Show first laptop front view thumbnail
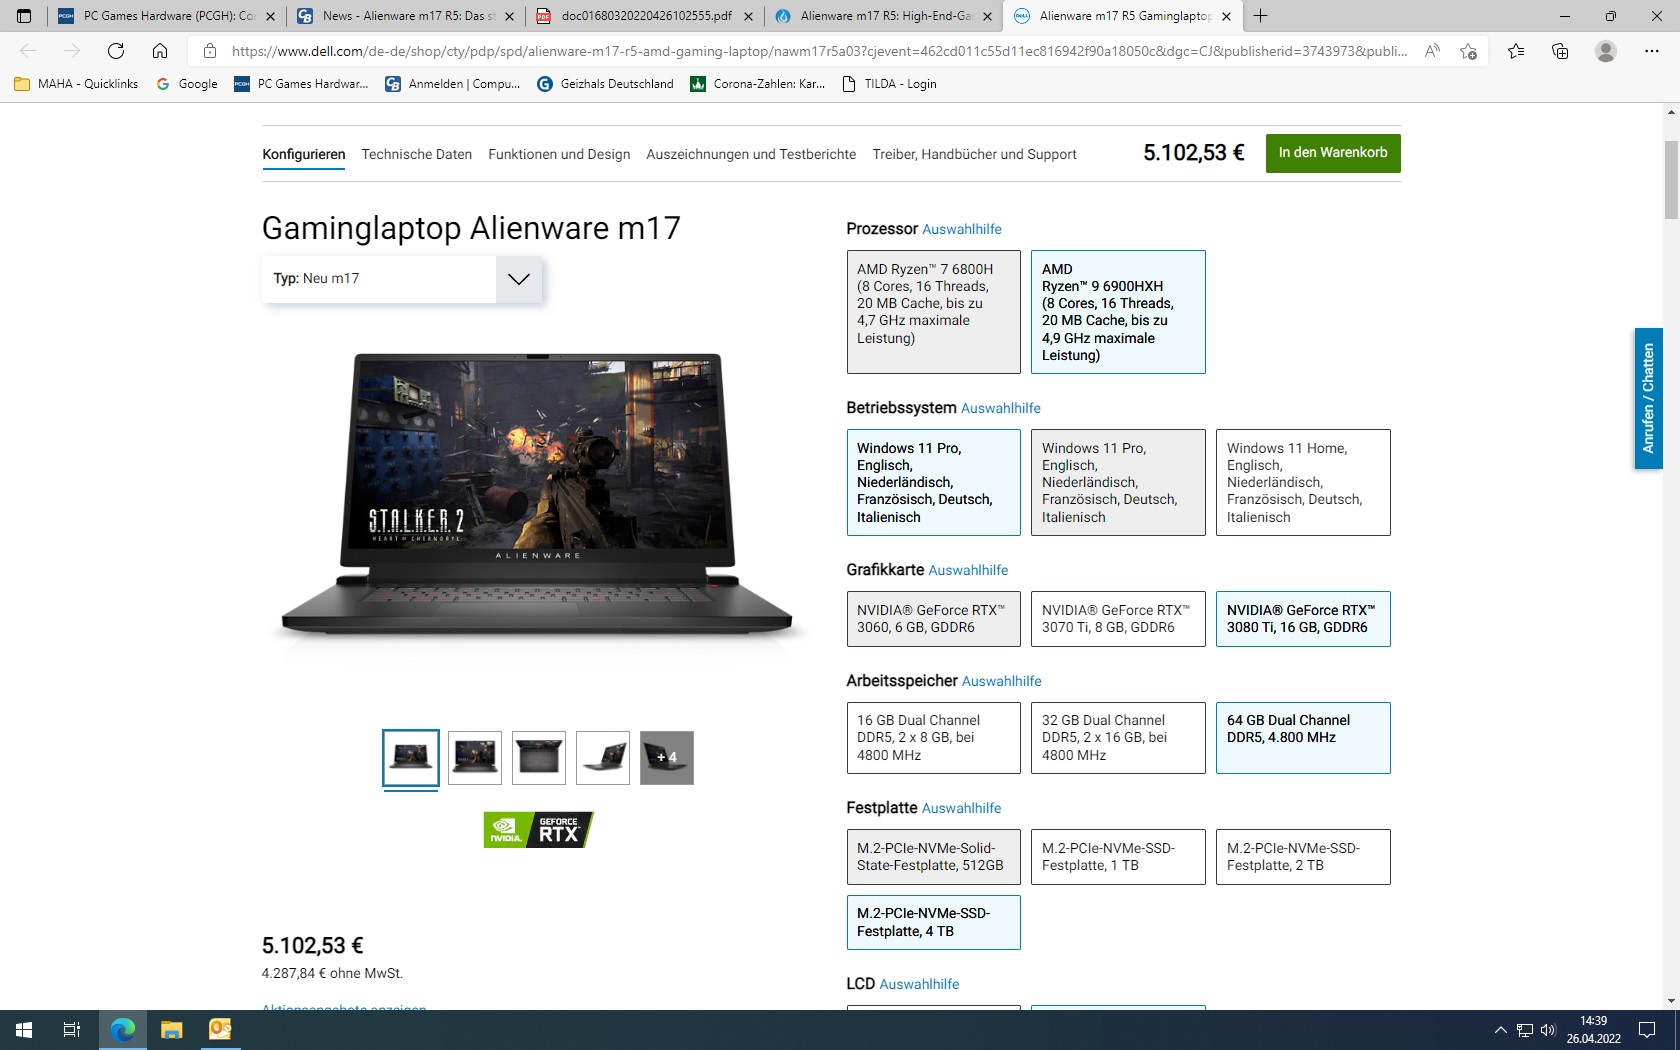The width and height of the screenshot is (1680, 1050). pos(411,758)
